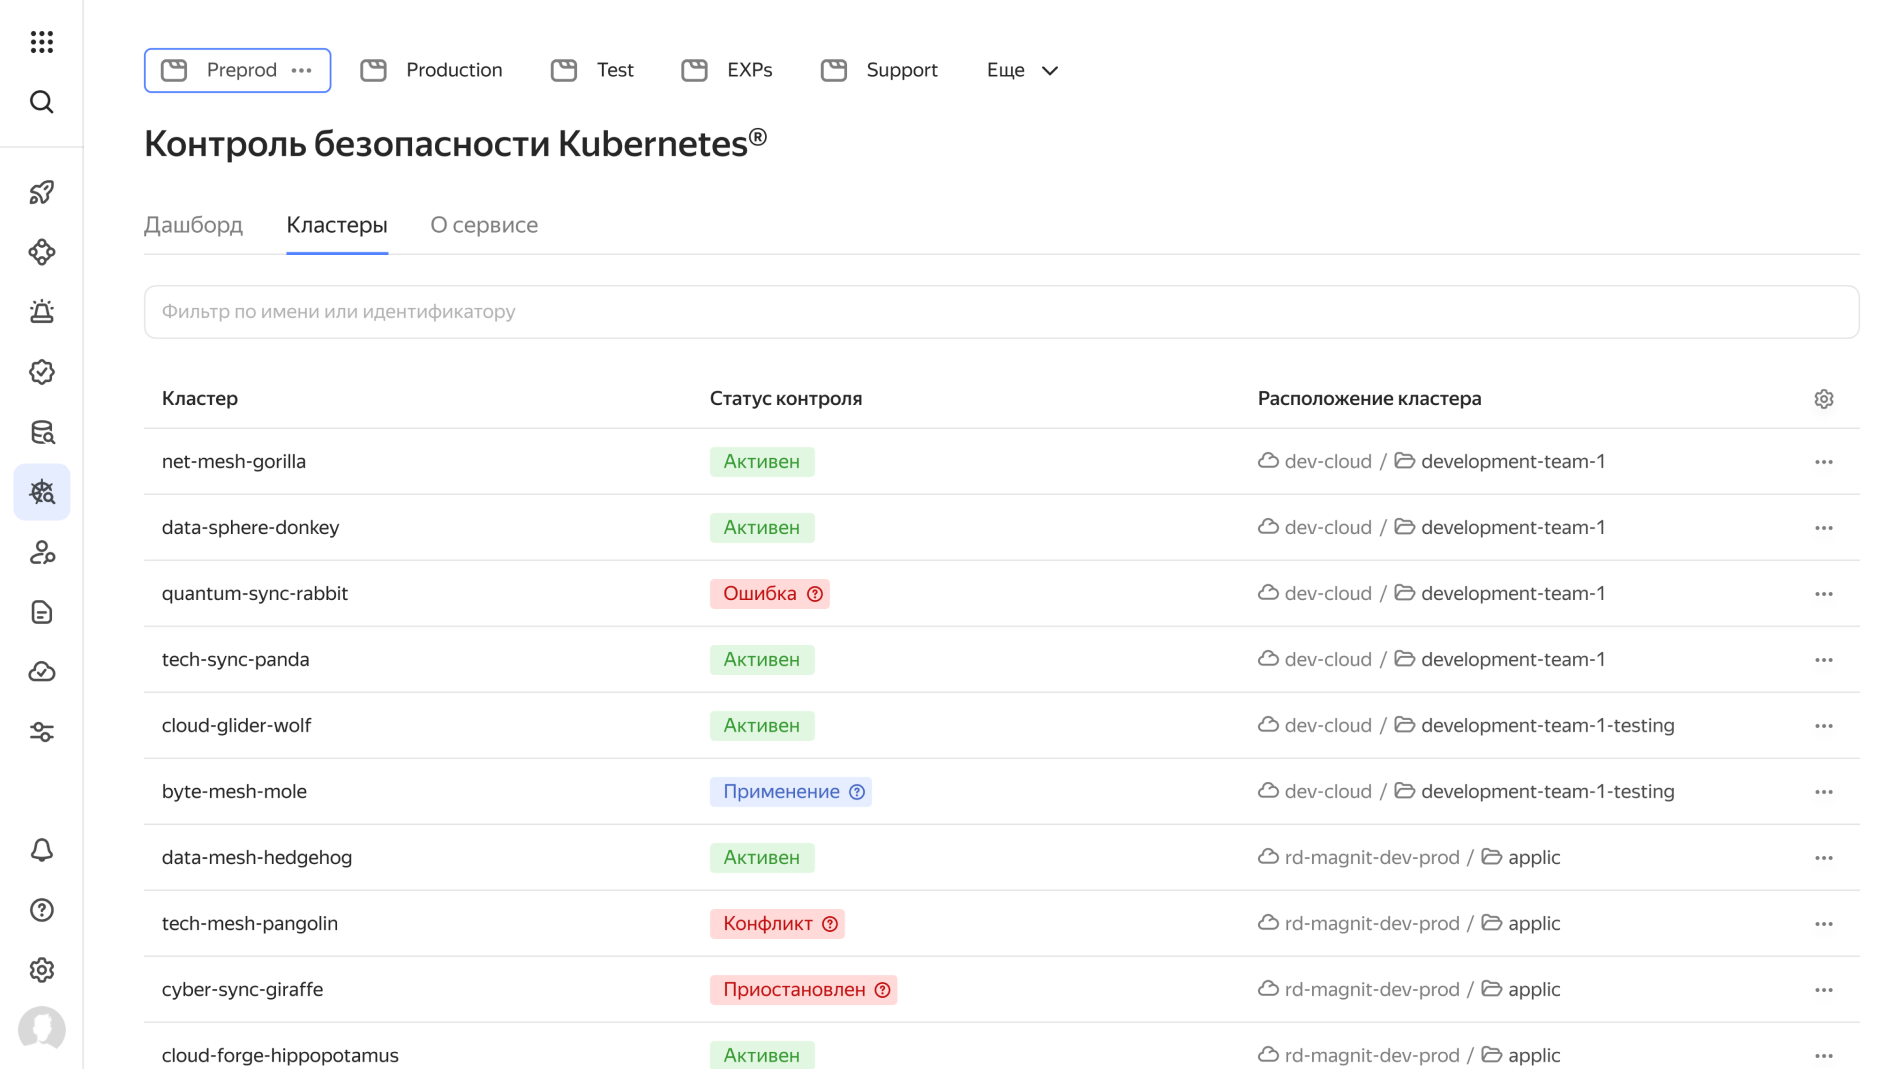Open user avatar at sidebar bottom
This screenshot has width=1900, height=1069.
click(x=42, y=1028)
